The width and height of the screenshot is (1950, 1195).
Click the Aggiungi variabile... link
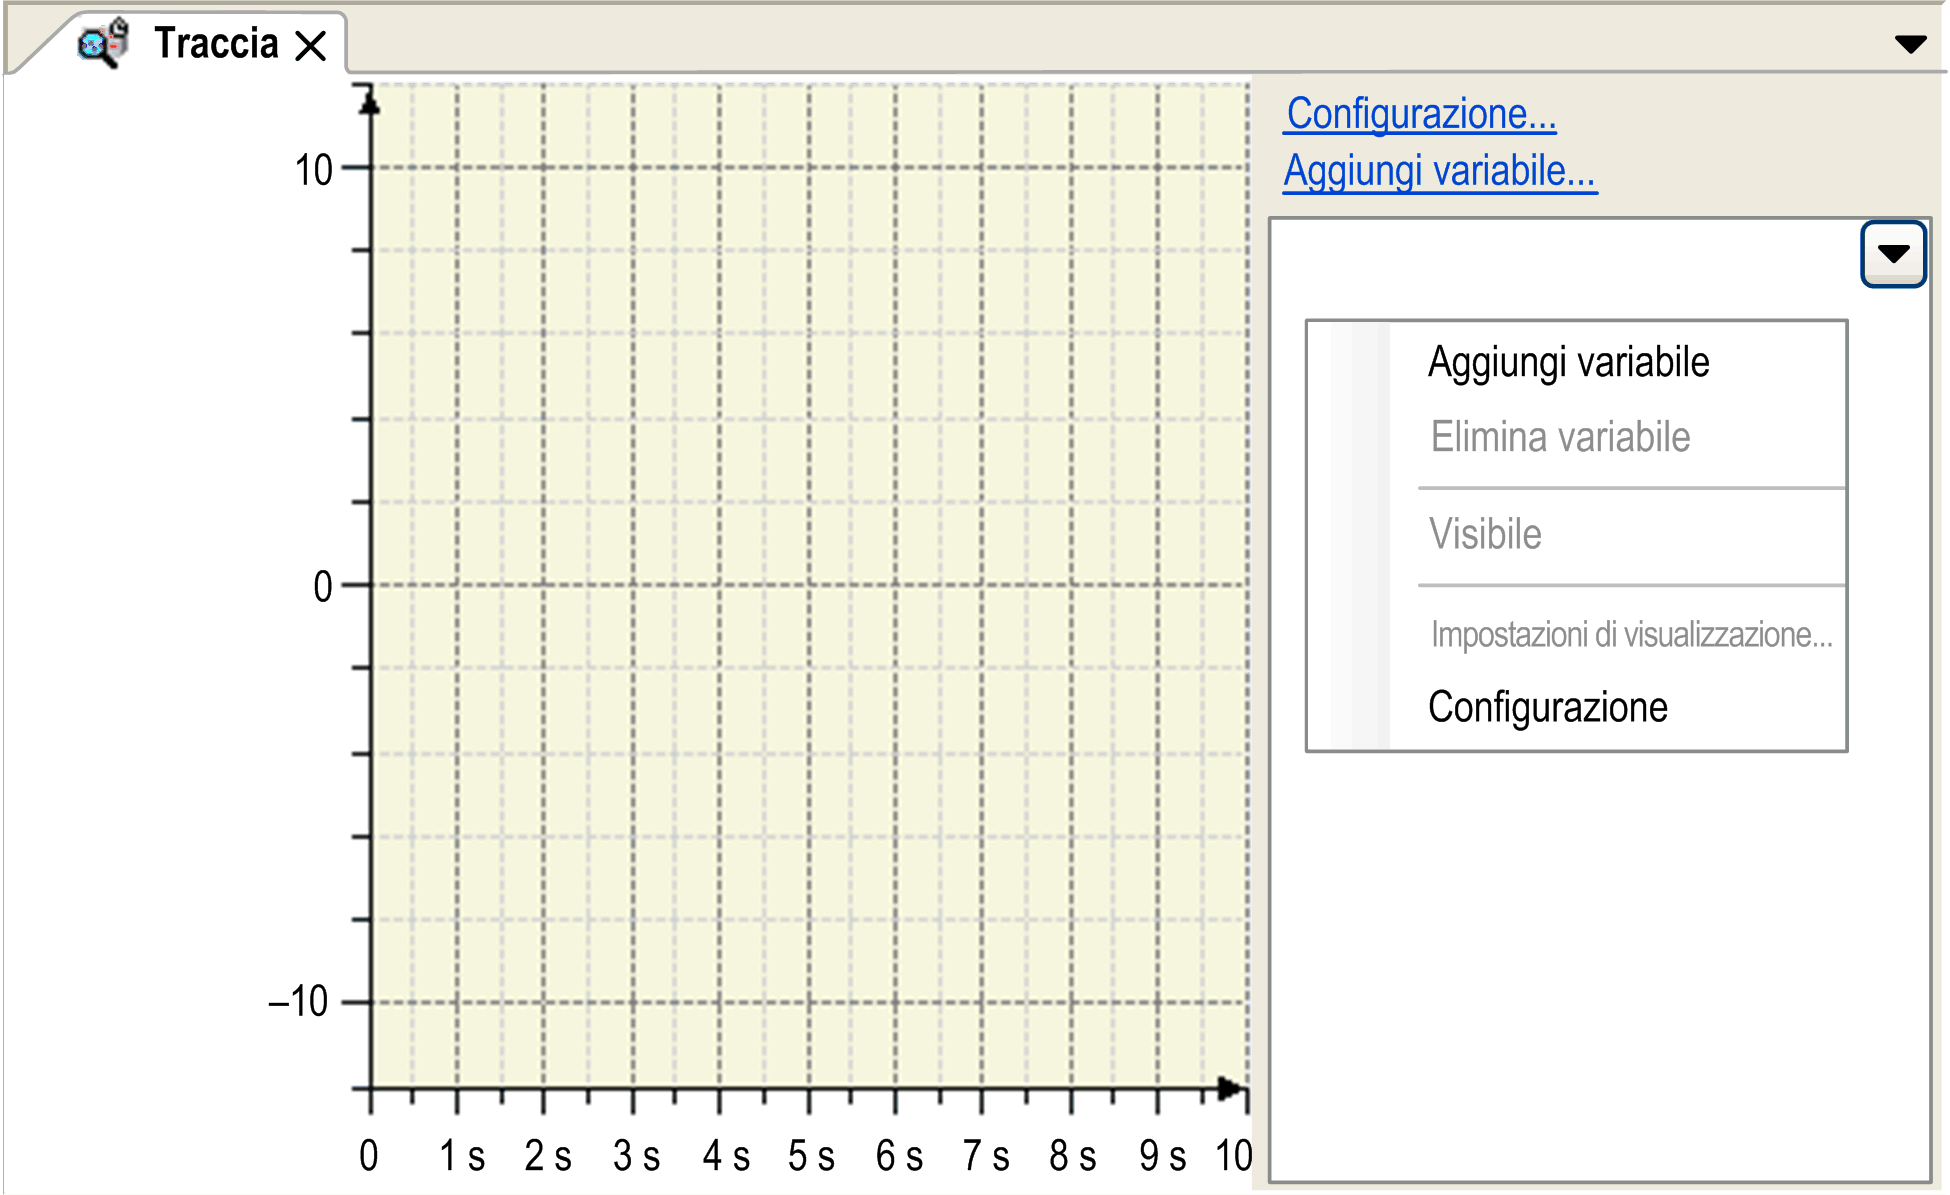point(1439,171)
